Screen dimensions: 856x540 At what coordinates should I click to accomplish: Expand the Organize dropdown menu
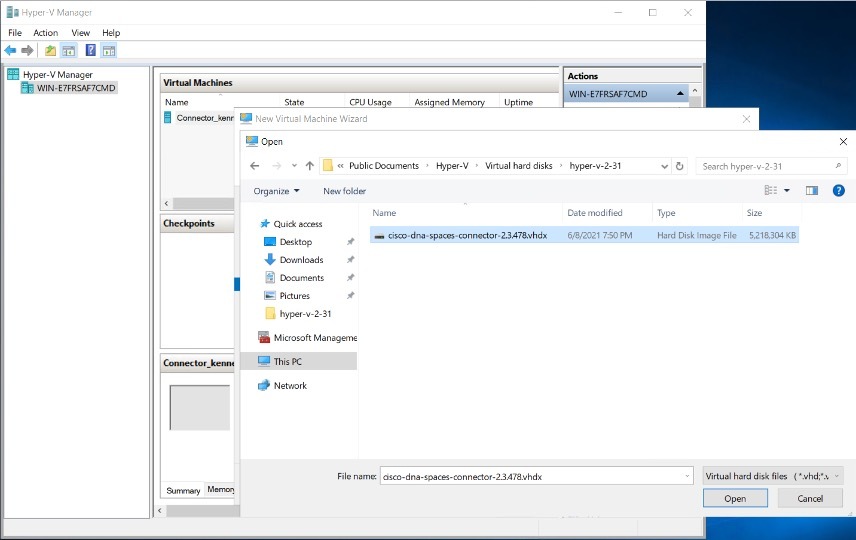[277, 191]
